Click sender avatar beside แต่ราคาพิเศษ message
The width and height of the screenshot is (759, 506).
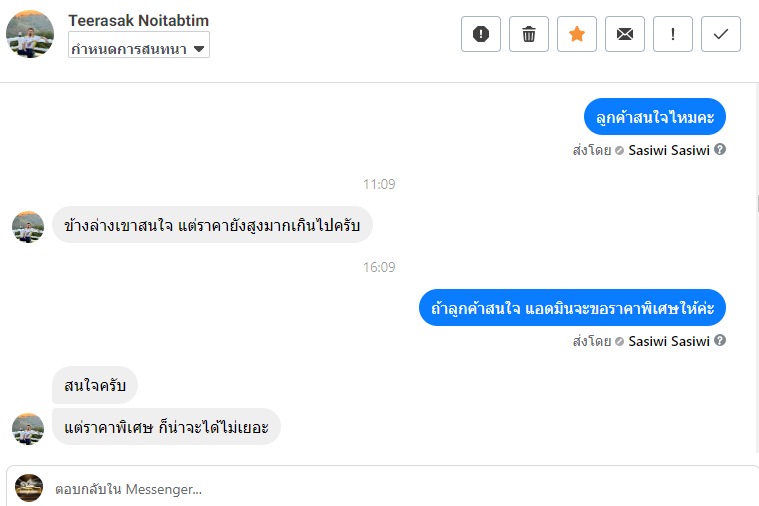28,428
